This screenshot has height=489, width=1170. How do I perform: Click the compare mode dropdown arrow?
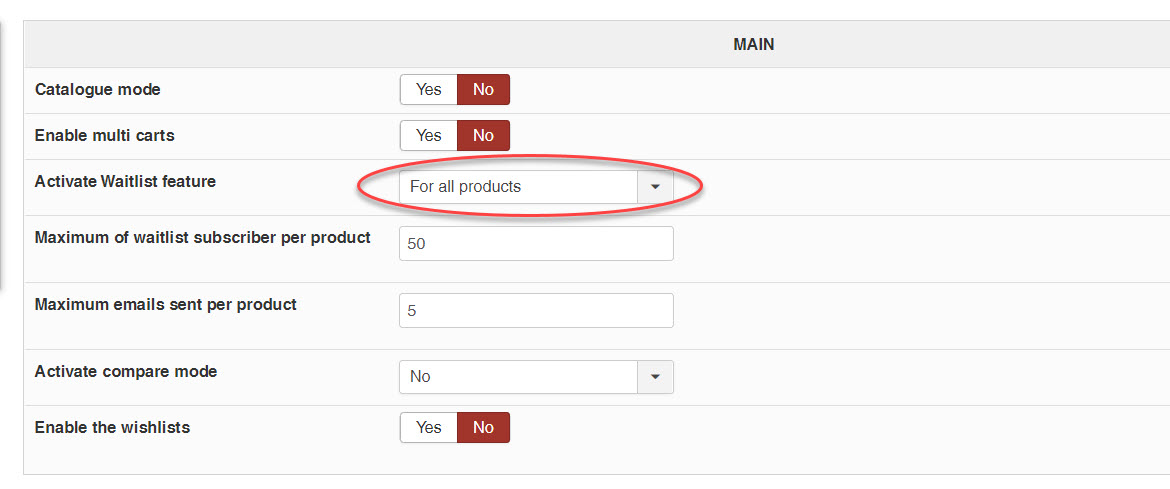point(655,377)
